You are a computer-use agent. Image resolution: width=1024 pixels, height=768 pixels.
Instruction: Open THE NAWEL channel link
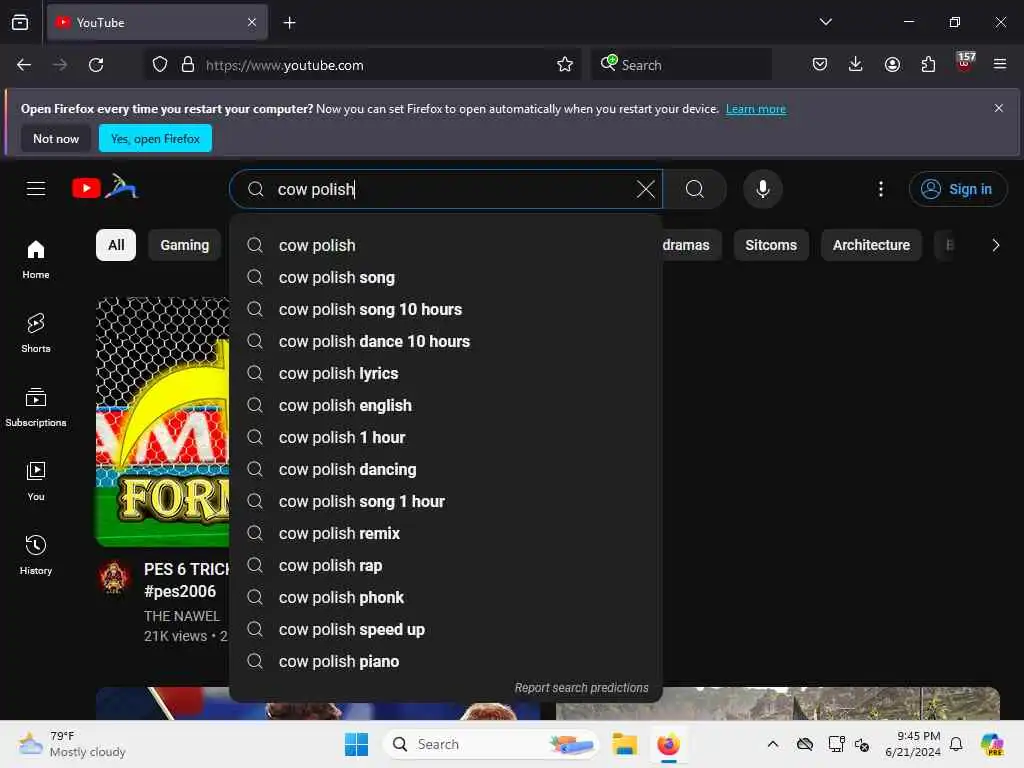tap(182, 616)
